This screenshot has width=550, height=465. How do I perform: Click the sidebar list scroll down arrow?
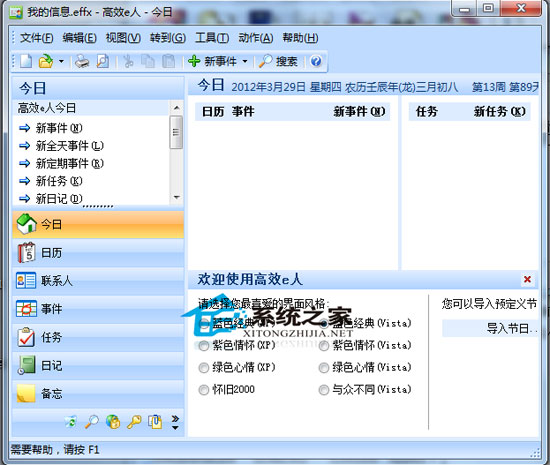176,197
